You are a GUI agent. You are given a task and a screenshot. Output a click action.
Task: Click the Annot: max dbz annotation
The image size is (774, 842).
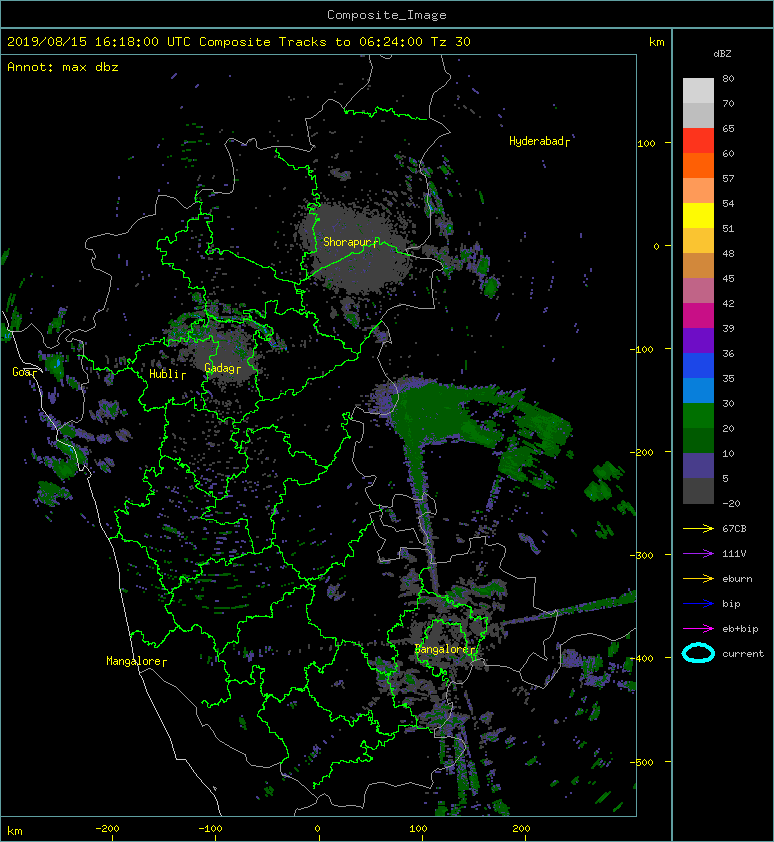point(63,67)
